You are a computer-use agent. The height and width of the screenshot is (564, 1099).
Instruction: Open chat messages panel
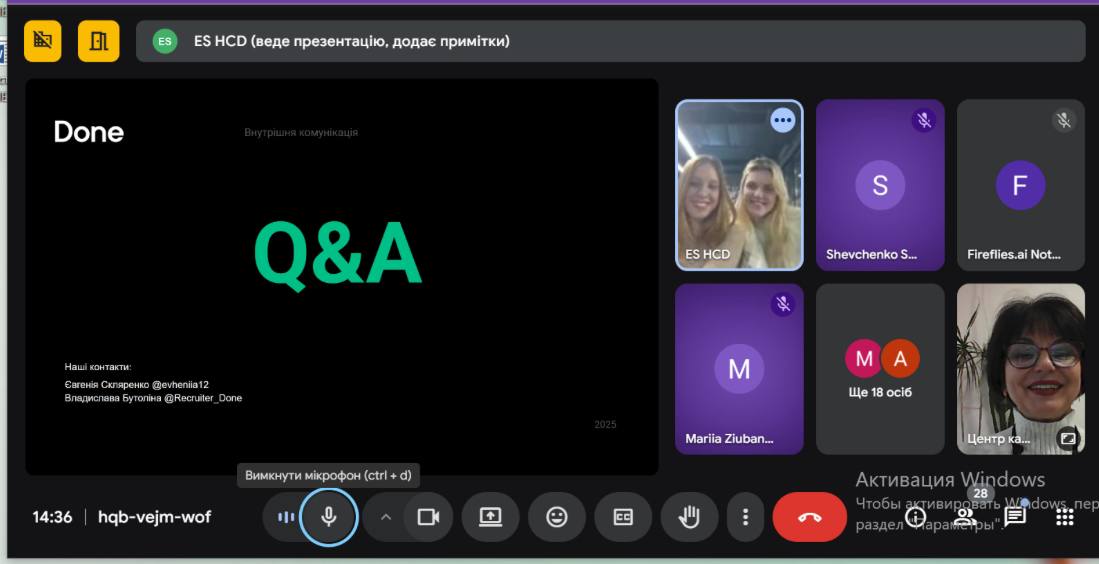(x=1015, y=517)
